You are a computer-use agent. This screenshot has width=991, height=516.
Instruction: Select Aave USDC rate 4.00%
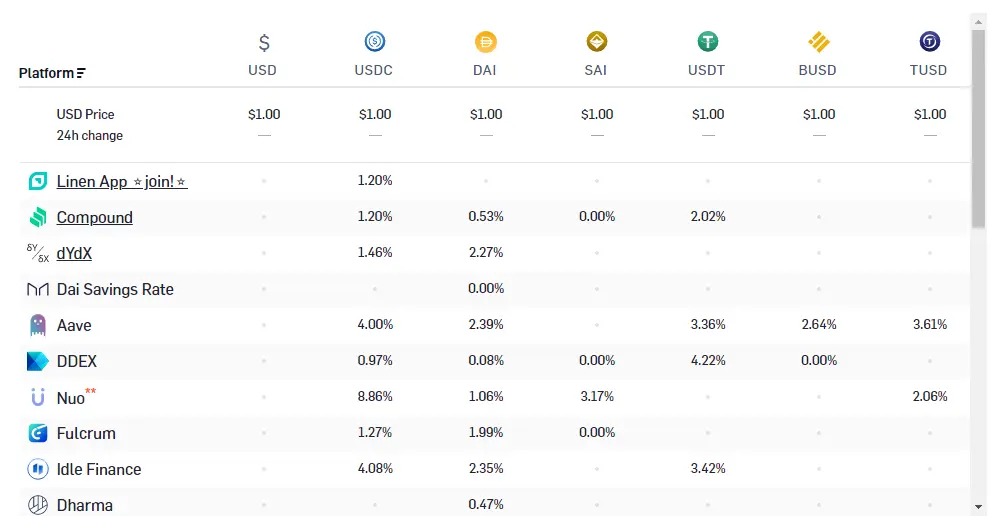click(375, 324)
